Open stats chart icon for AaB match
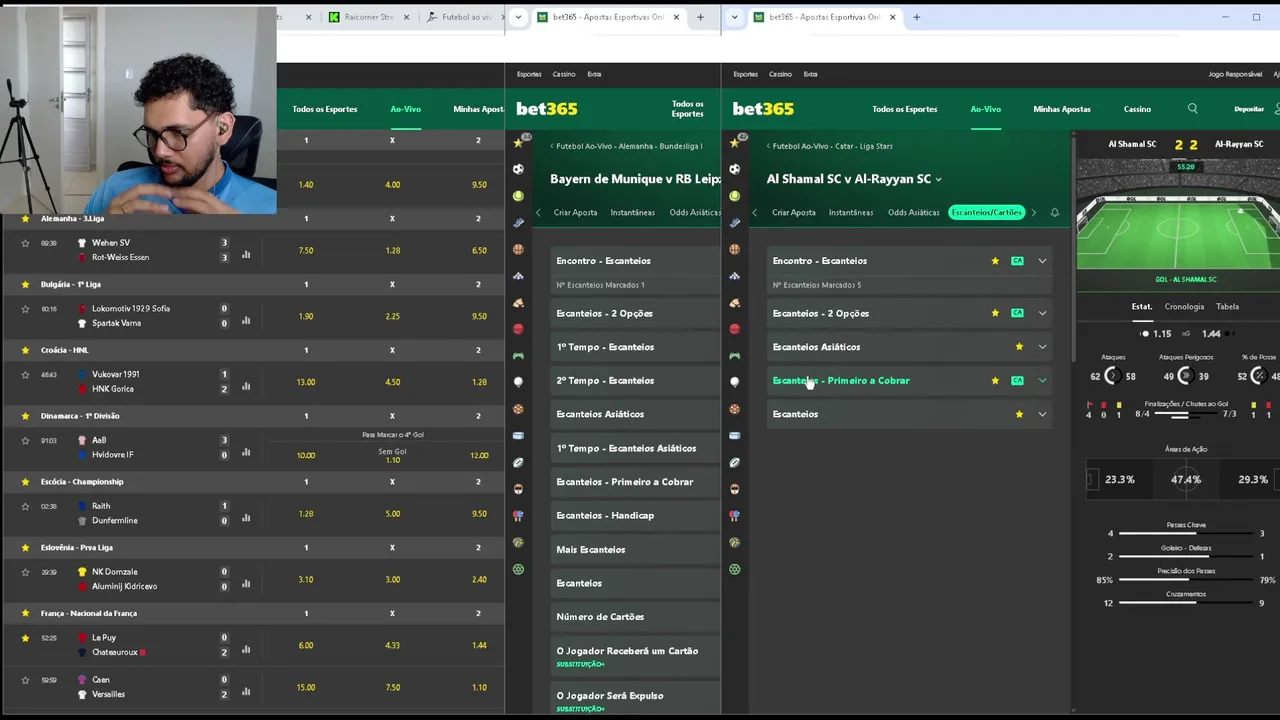Viewport: 1280px width, 720px height. [x=246, y=452]
